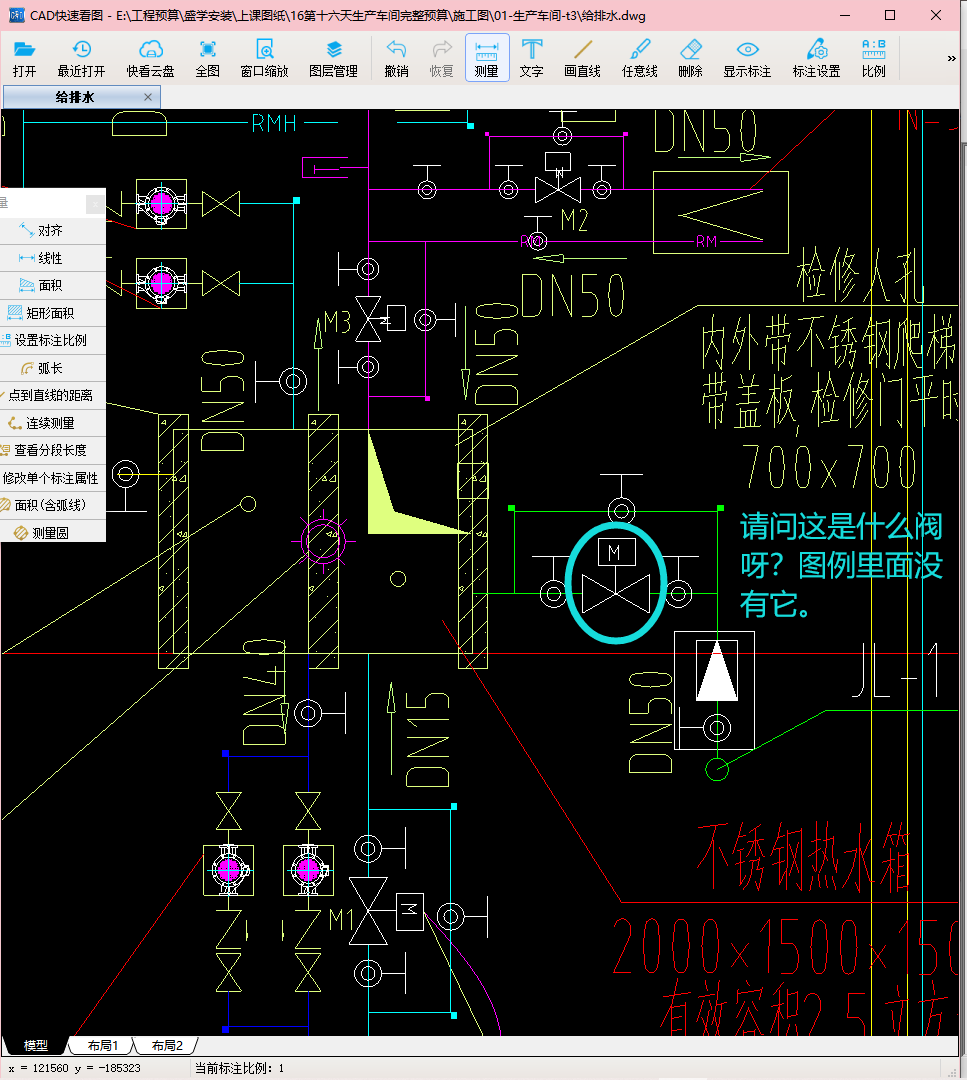Click the M3 valve label

click(x=337, y=322)
